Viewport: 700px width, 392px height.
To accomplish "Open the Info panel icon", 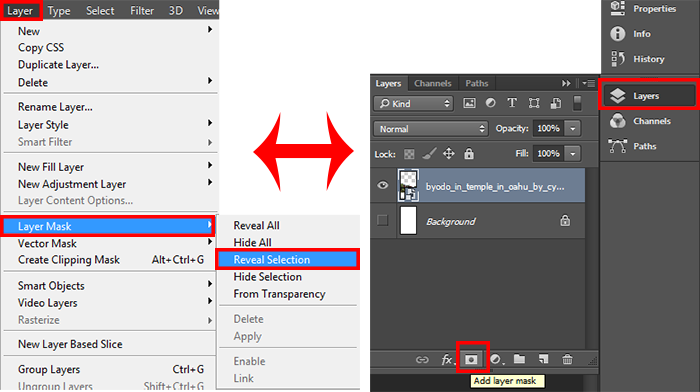I will click(x=617, y=33).
